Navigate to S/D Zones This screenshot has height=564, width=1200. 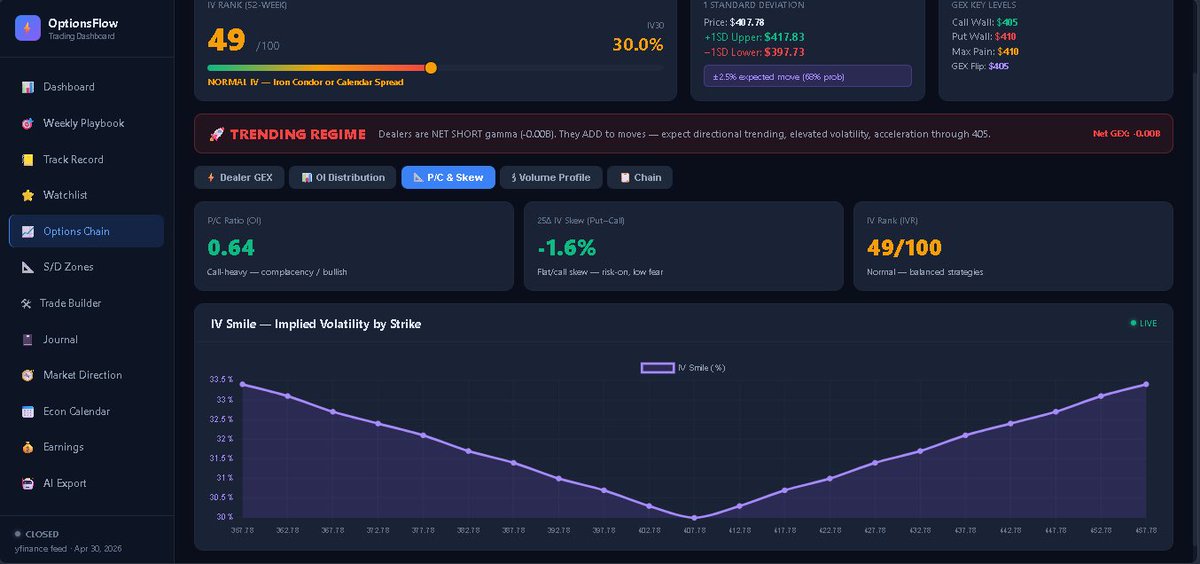86,267
